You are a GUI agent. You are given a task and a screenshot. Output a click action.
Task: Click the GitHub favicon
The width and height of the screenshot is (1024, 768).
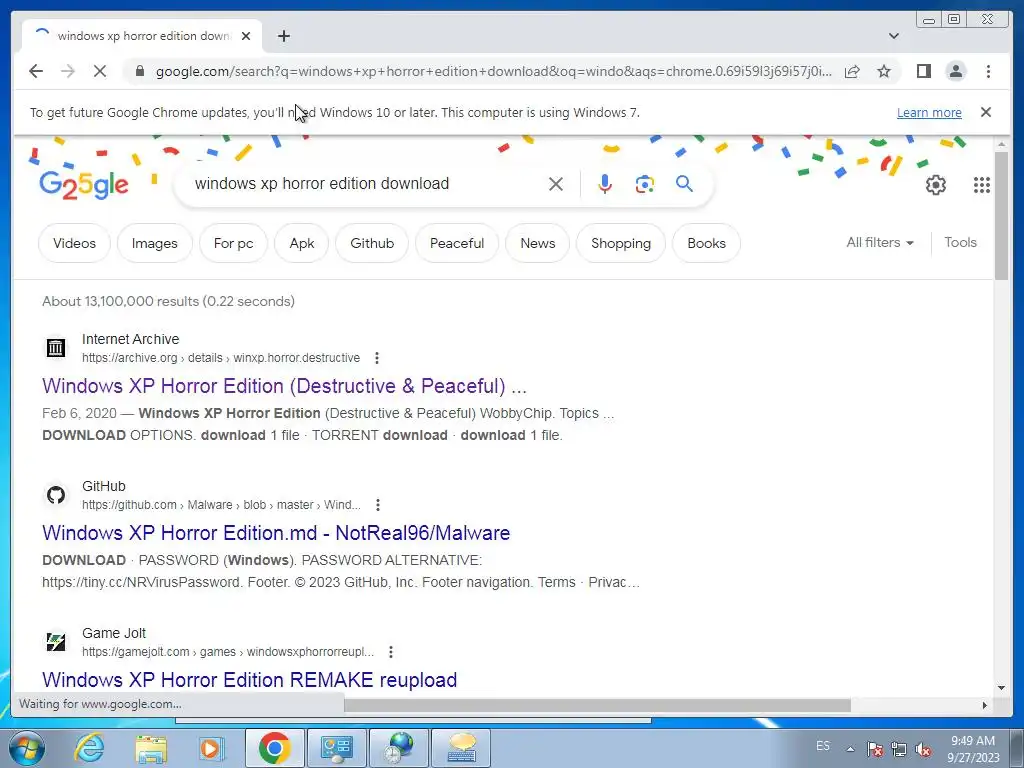(56, 494)
